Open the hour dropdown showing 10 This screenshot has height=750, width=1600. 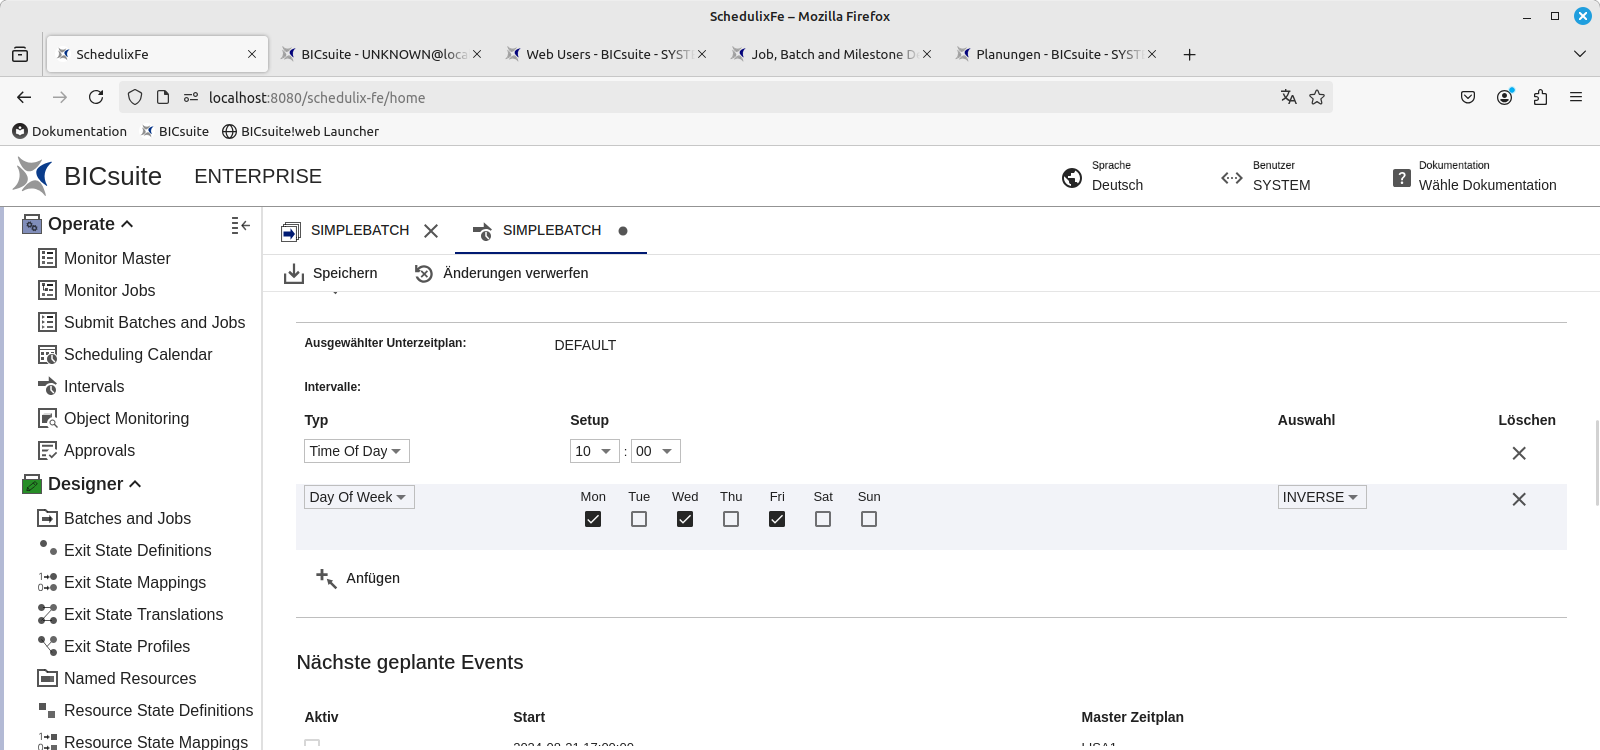tap(594, 451)
